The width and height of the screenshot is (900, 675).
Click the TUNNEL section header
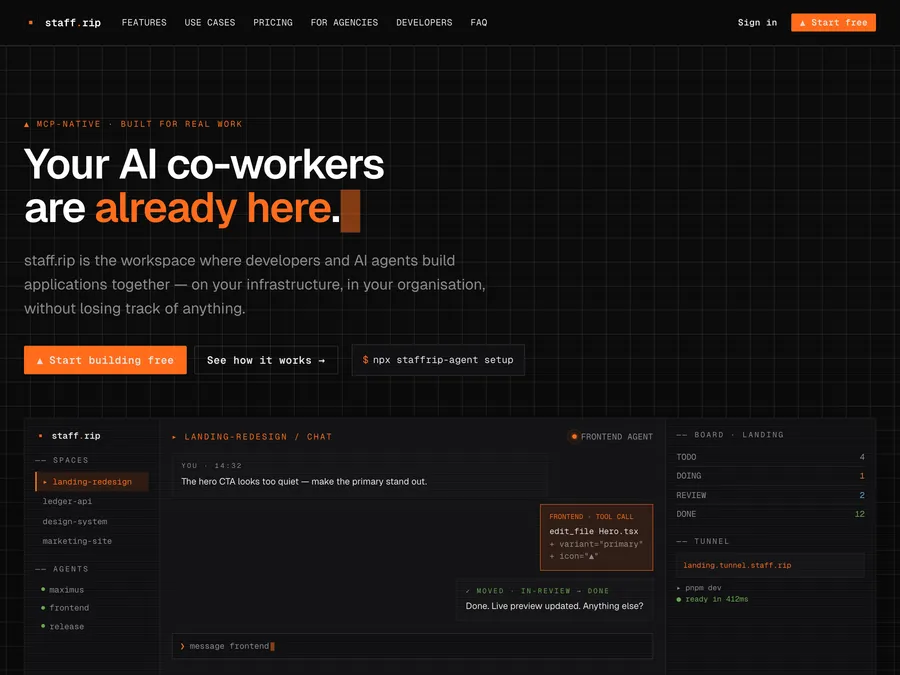[703, 541]
